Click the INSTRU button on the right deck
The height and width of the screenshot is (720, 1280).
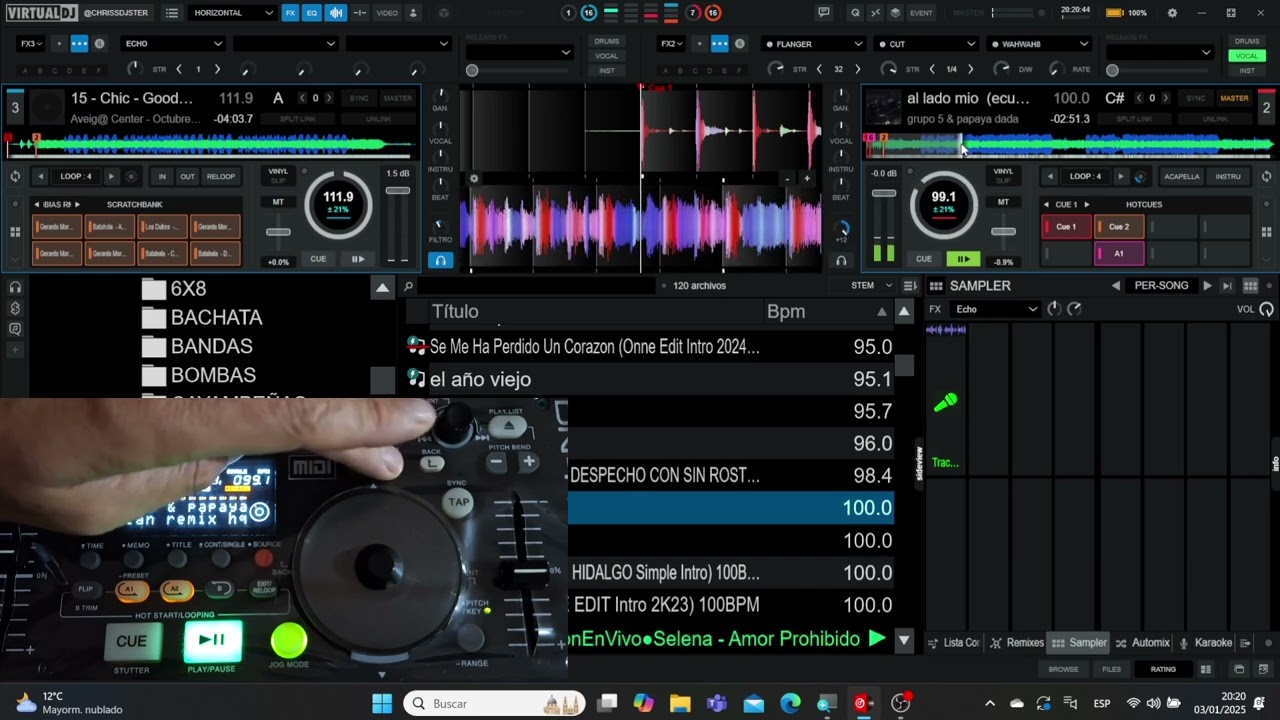1228,177
